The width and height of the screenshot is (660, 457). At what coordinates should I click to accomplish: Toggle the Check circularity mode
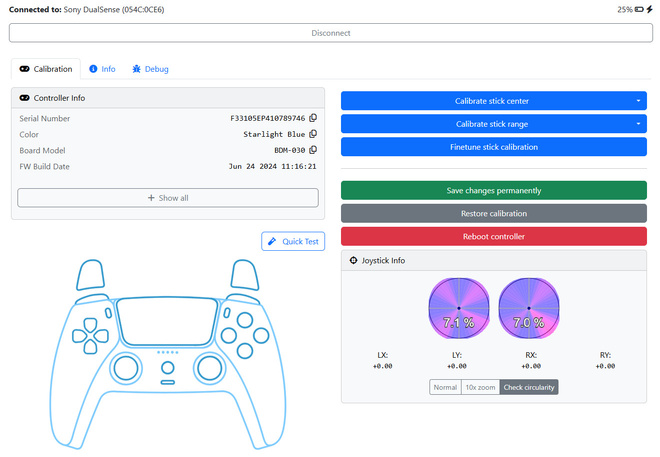click(x=529, y=387)
